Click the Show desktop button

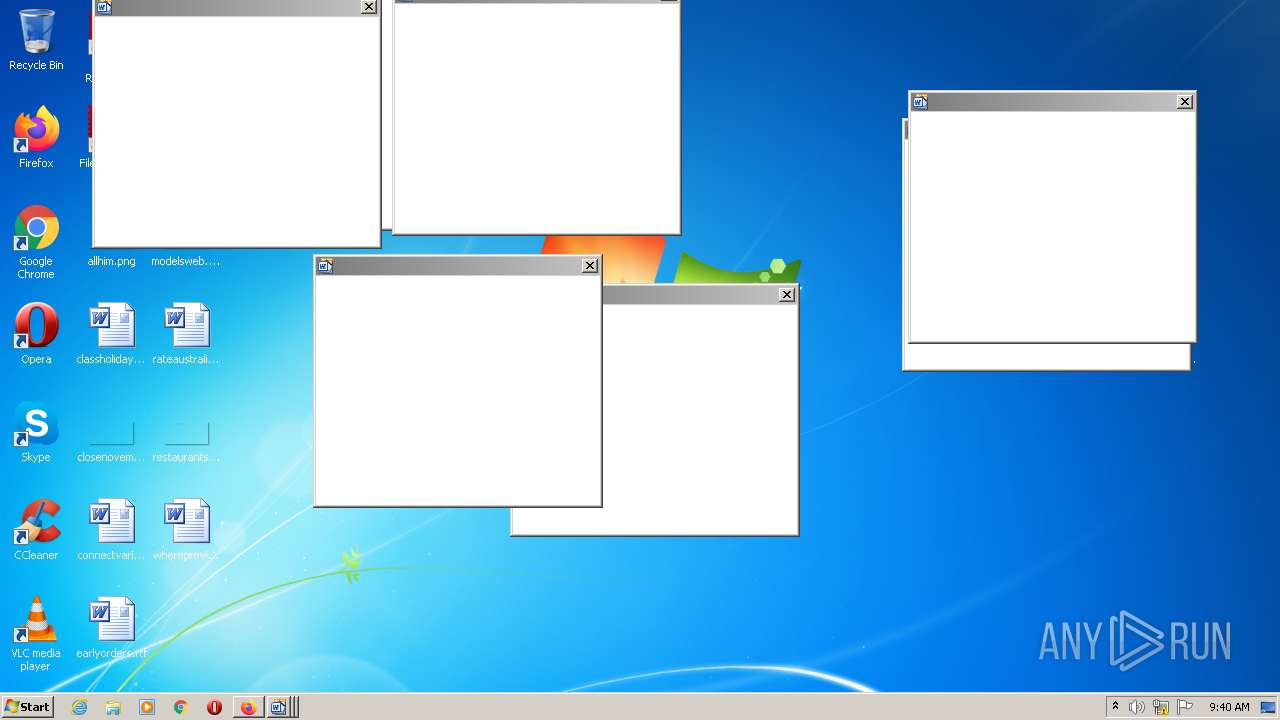(1269, 707)
